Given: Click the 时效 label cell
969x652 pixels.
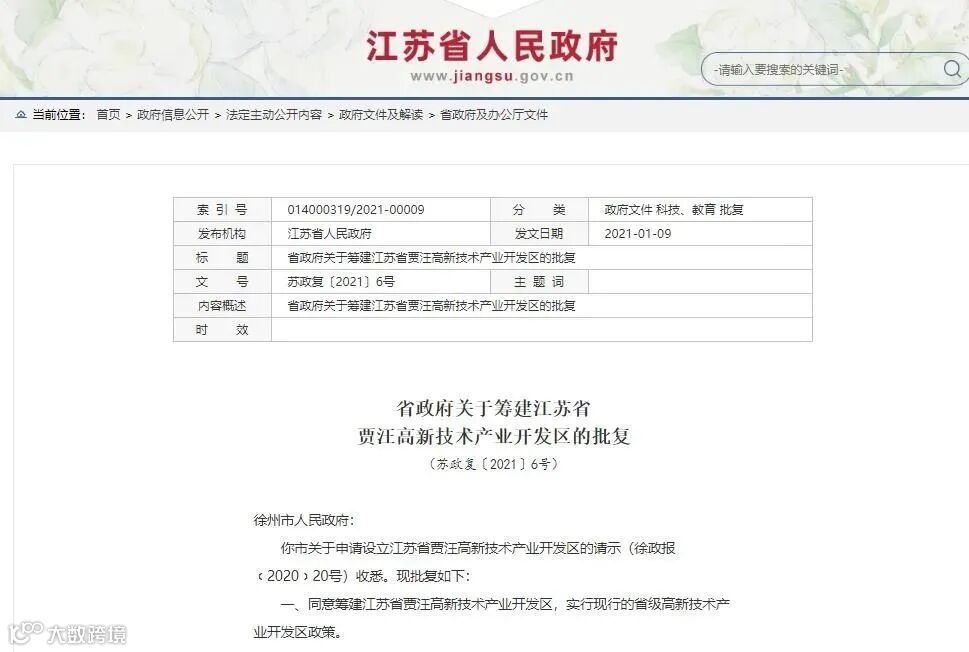Looking at the screenshot, I should coord(222,330).
